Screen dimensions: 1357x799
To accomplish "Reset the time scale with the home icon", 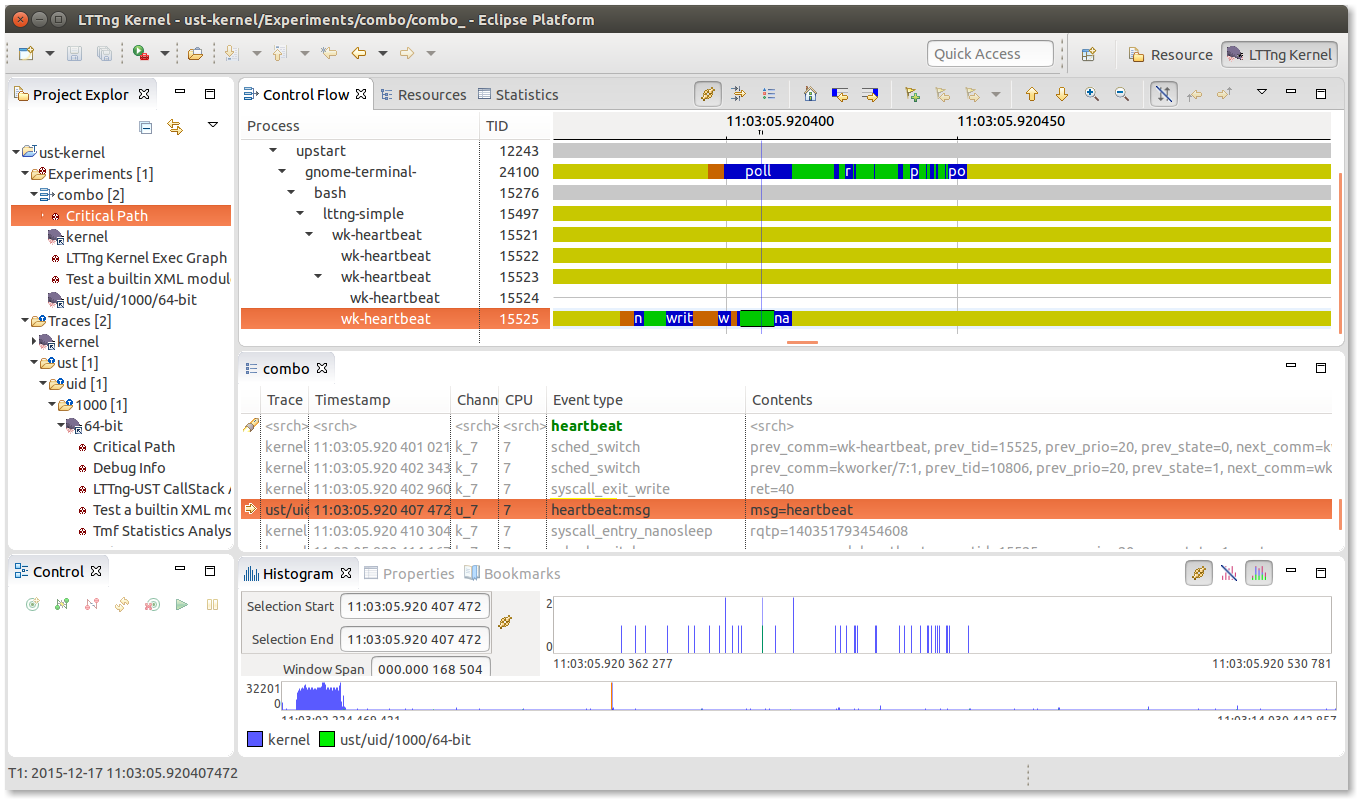I will click(811, 94).
